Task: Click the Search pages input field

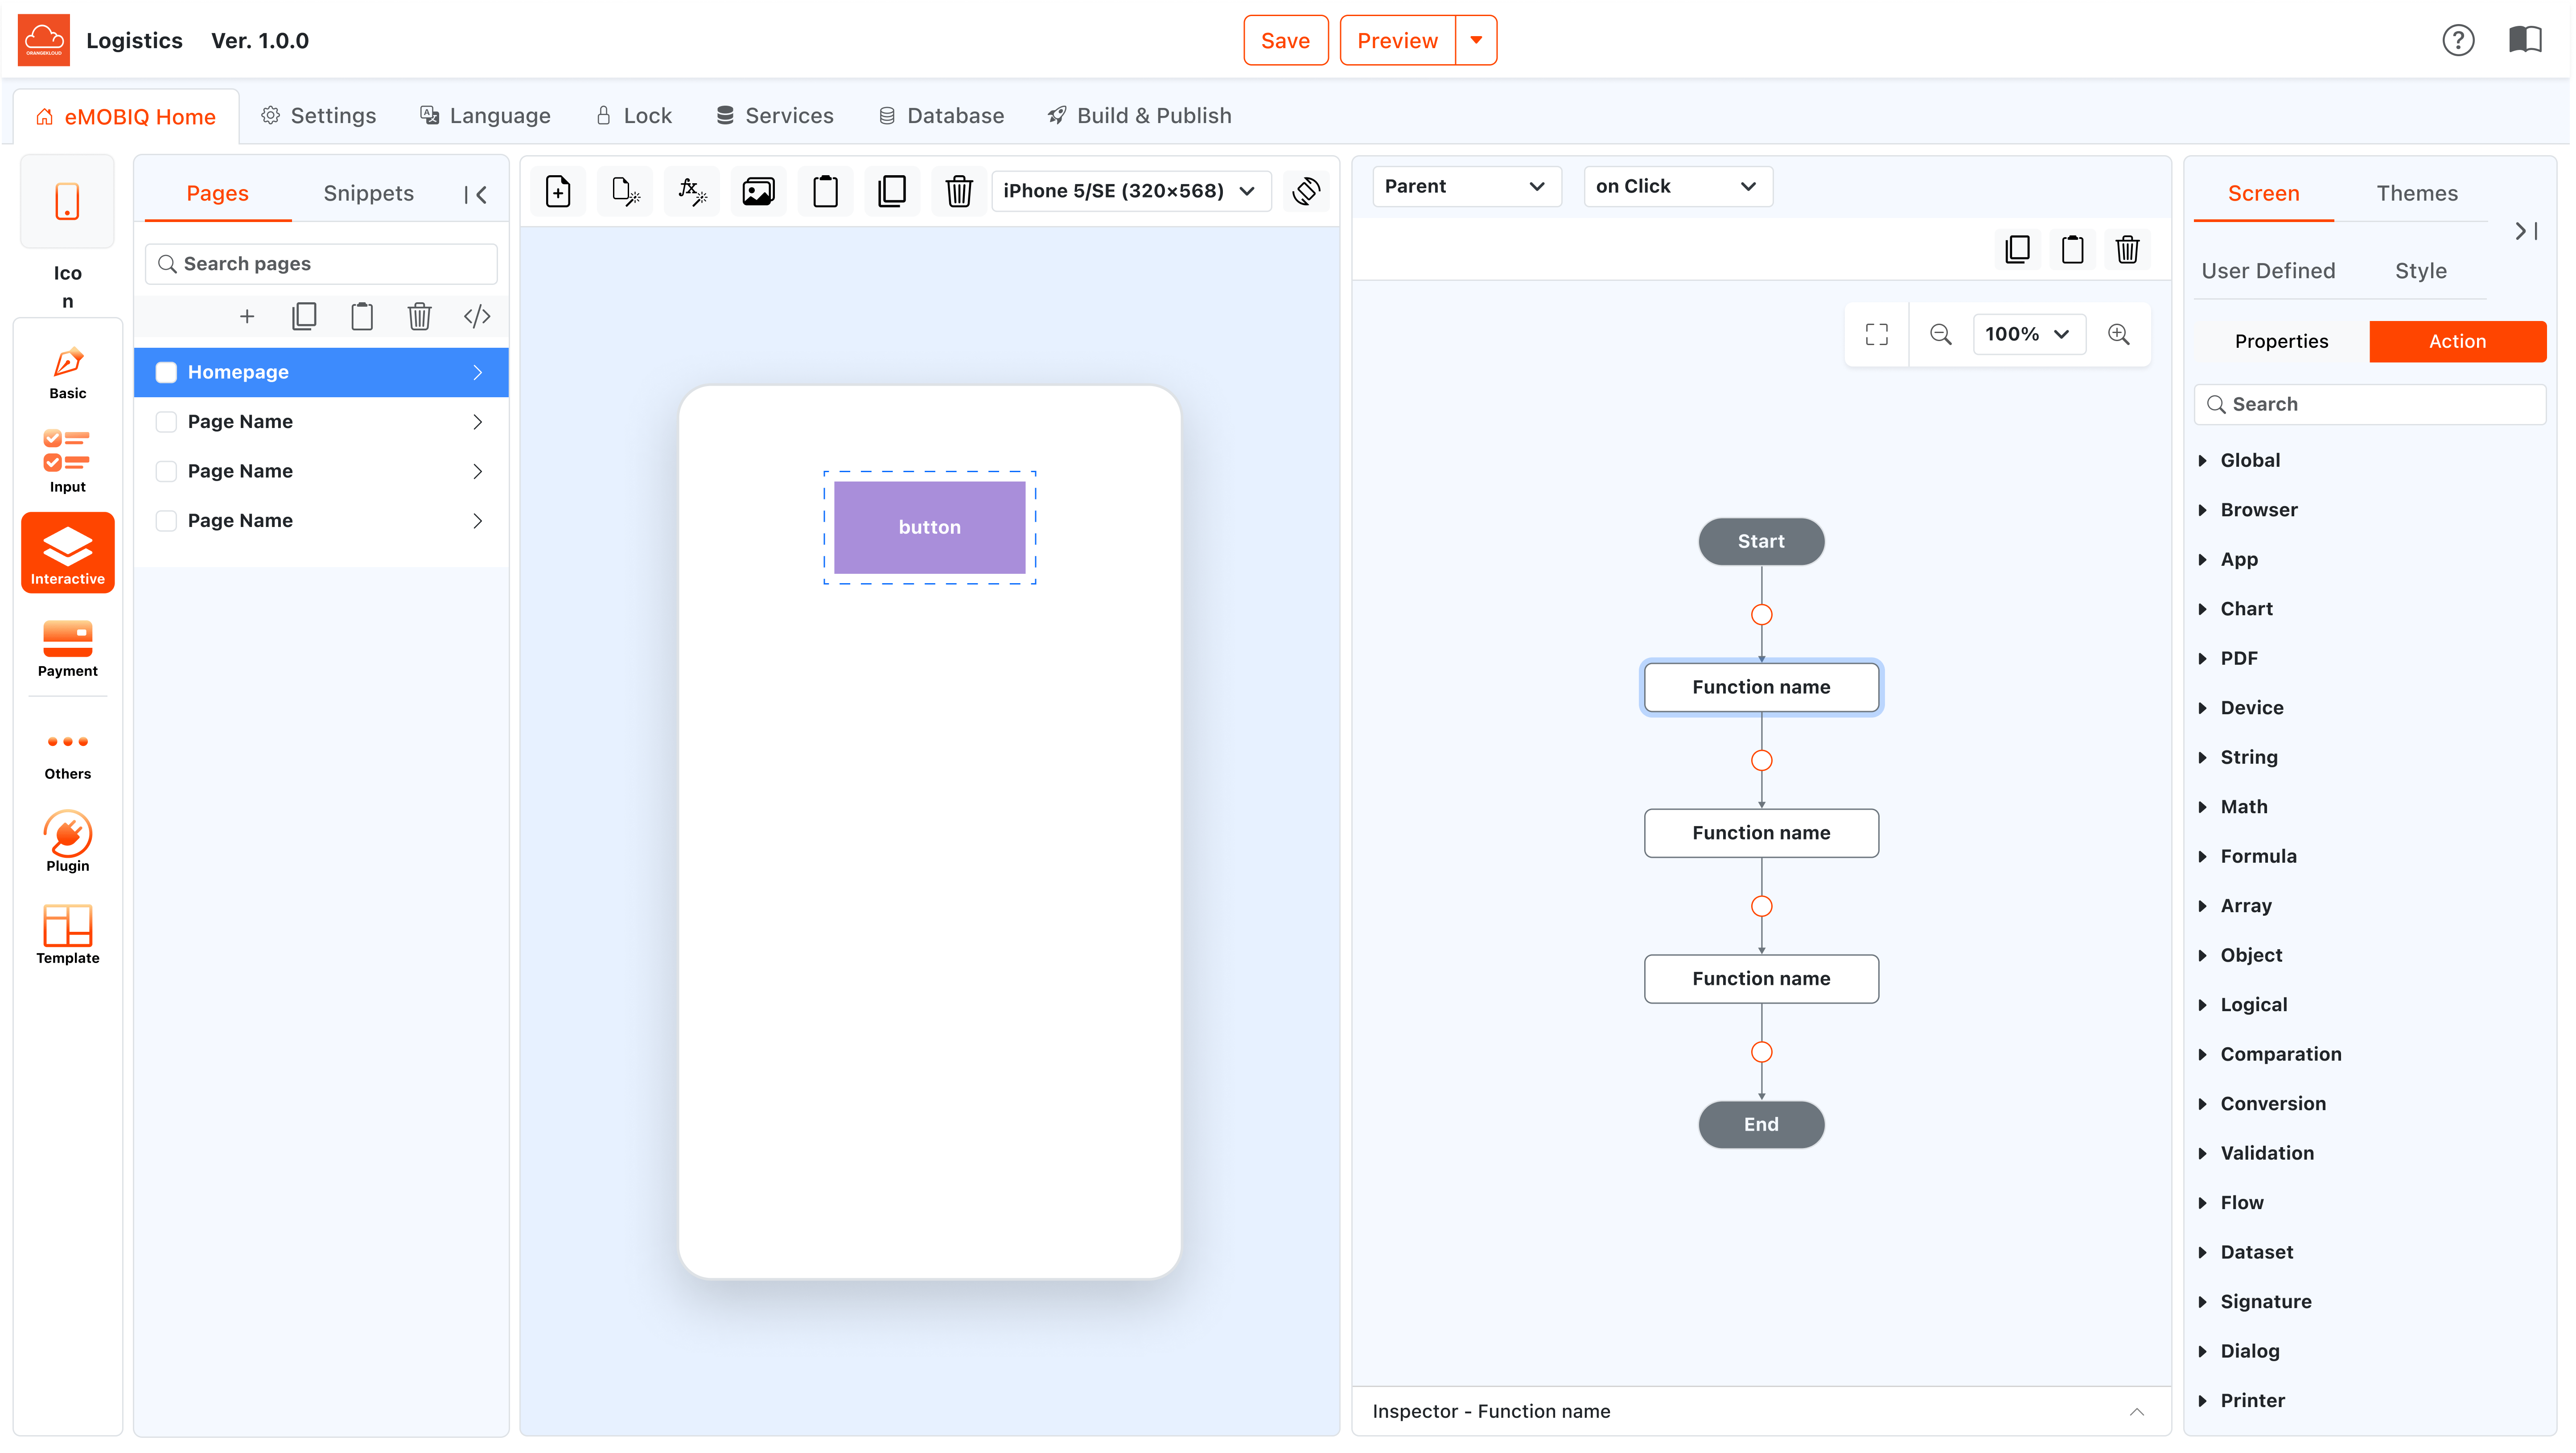Action: (321, 264)
